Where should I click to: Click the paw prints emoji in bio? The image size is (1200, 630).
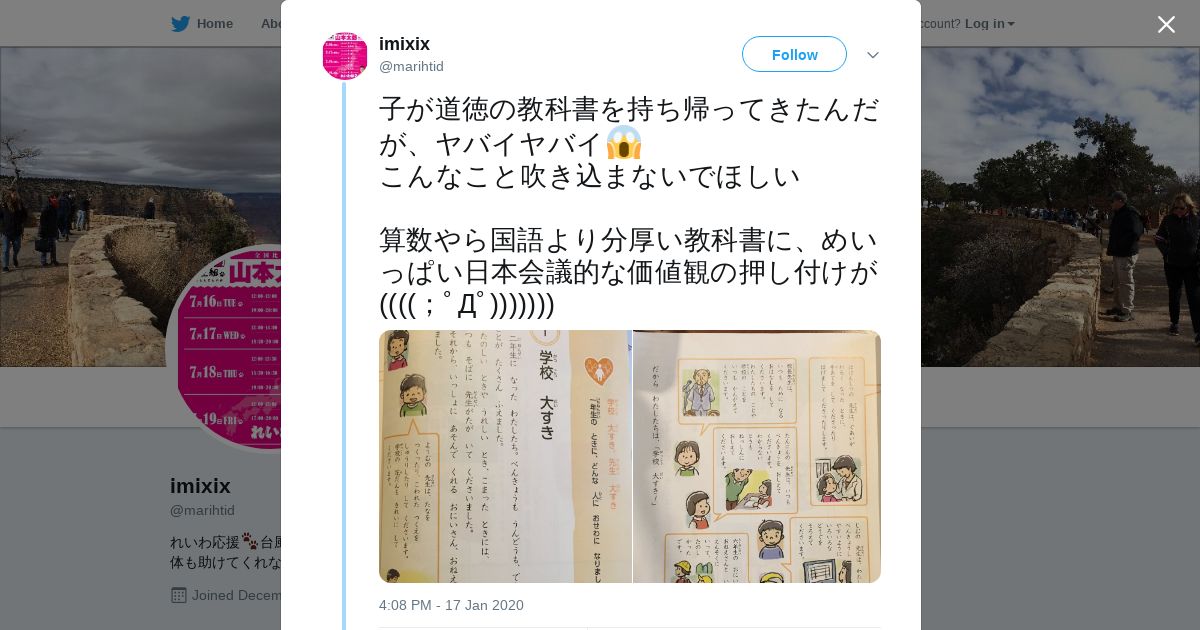coord(249,541)
